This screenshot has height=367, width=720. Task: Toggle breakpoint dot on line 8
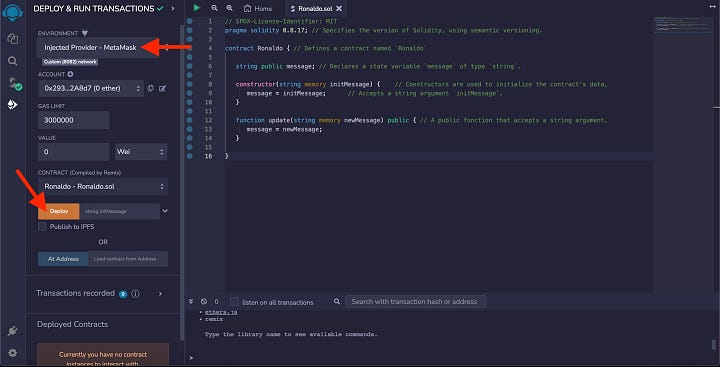(189, 84)
